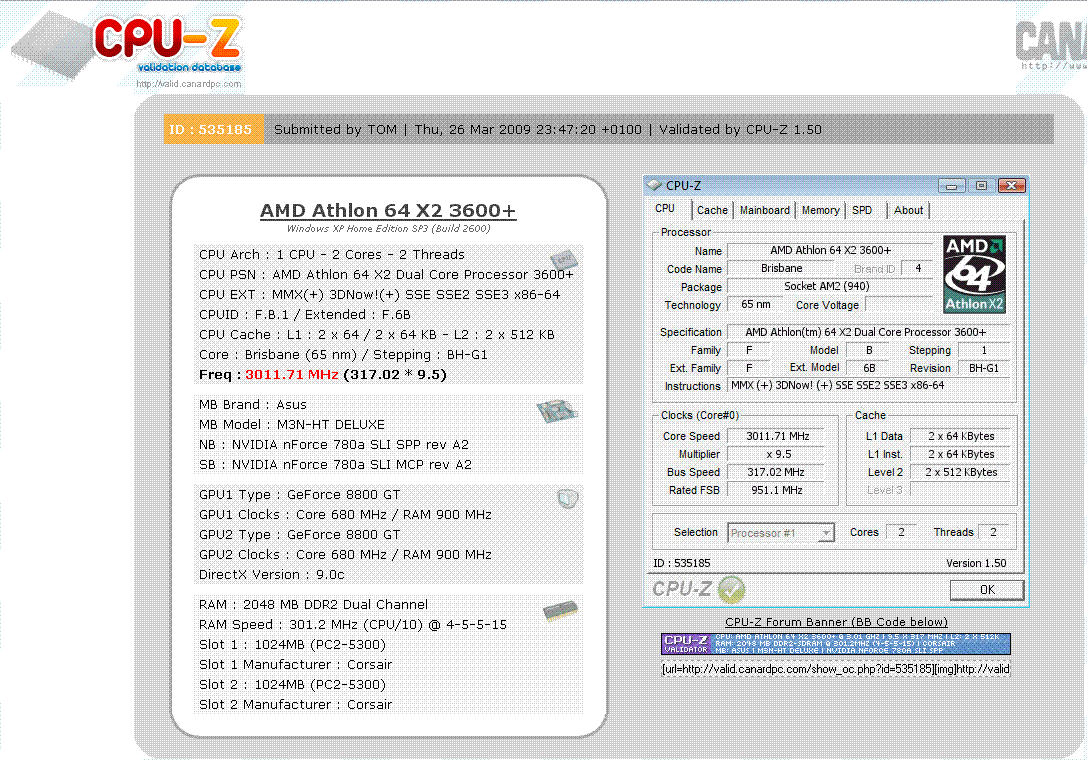This screenshot has height=760, width=1087.
Task: Click the Slot 2 Manufacturer : Corsair row
Action: tap(295, 705)
